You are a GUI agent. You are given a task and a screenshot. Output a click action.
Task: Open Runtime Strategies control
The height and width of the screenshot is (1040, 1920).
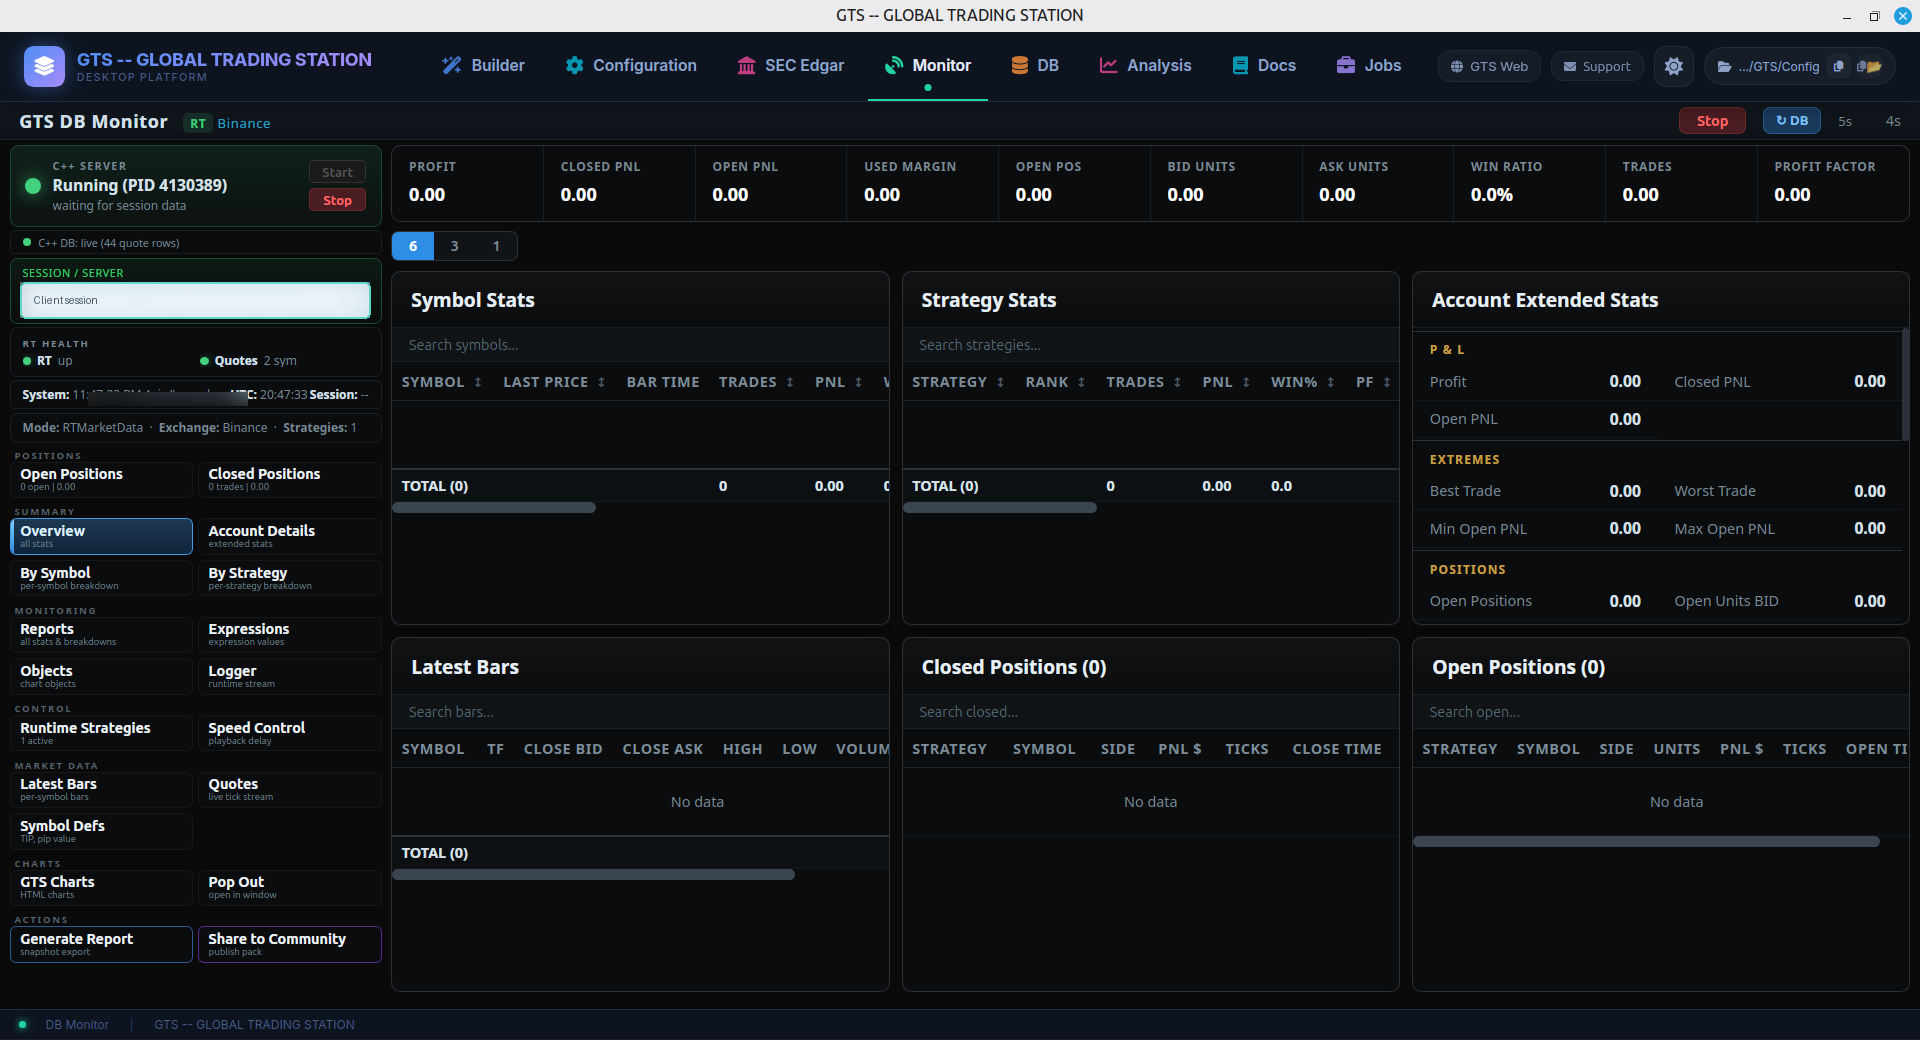[101, 733]
